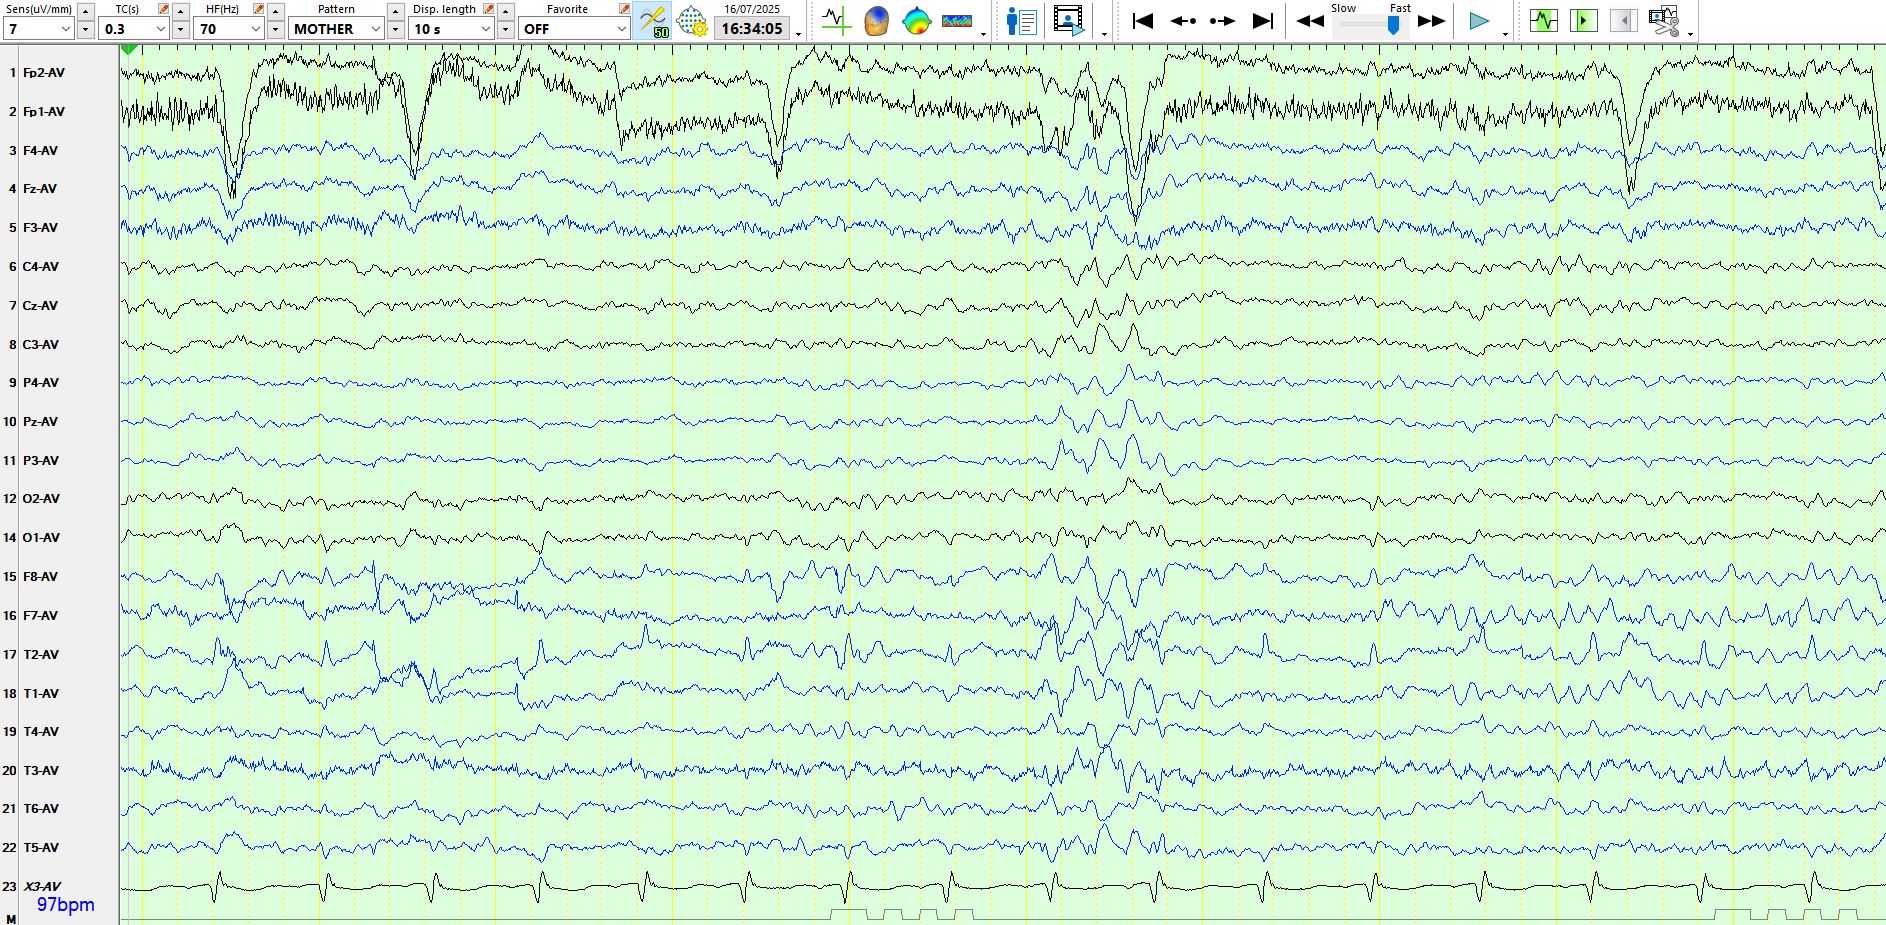This screenshot has height=925, width=1886.
Task: Increase sensitivity with the Sens up arrow
Action: pos(85,11)
